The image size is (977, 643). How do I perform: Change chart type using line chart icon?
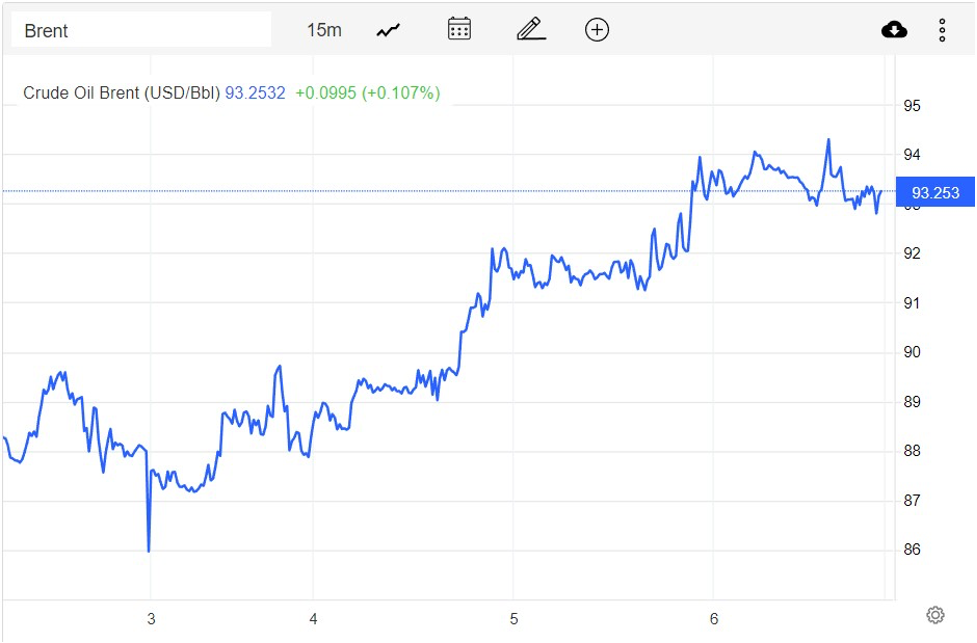tap(388, 30)
